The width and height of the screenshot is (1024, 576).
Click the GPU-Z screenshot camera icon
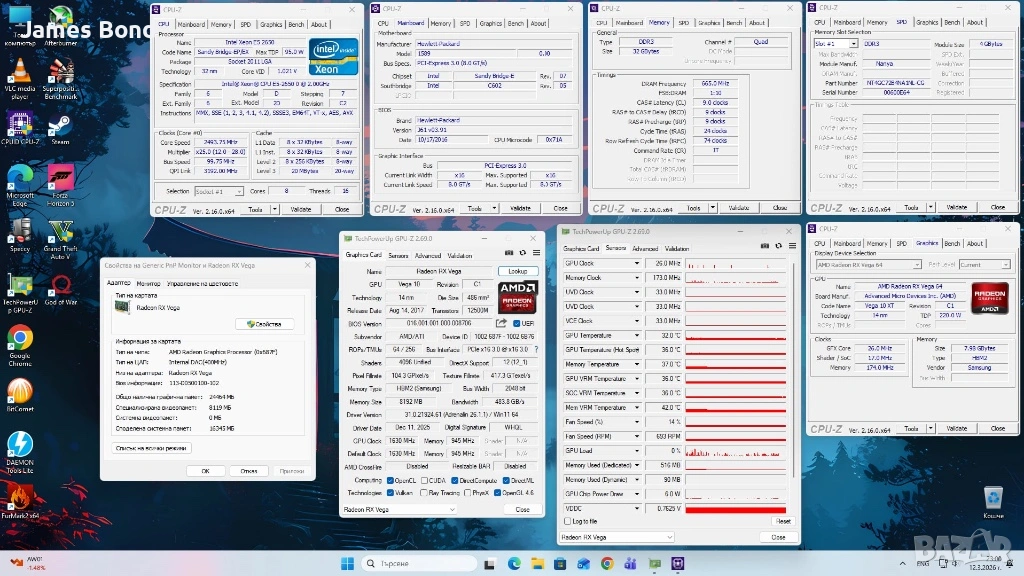(509, 254)
